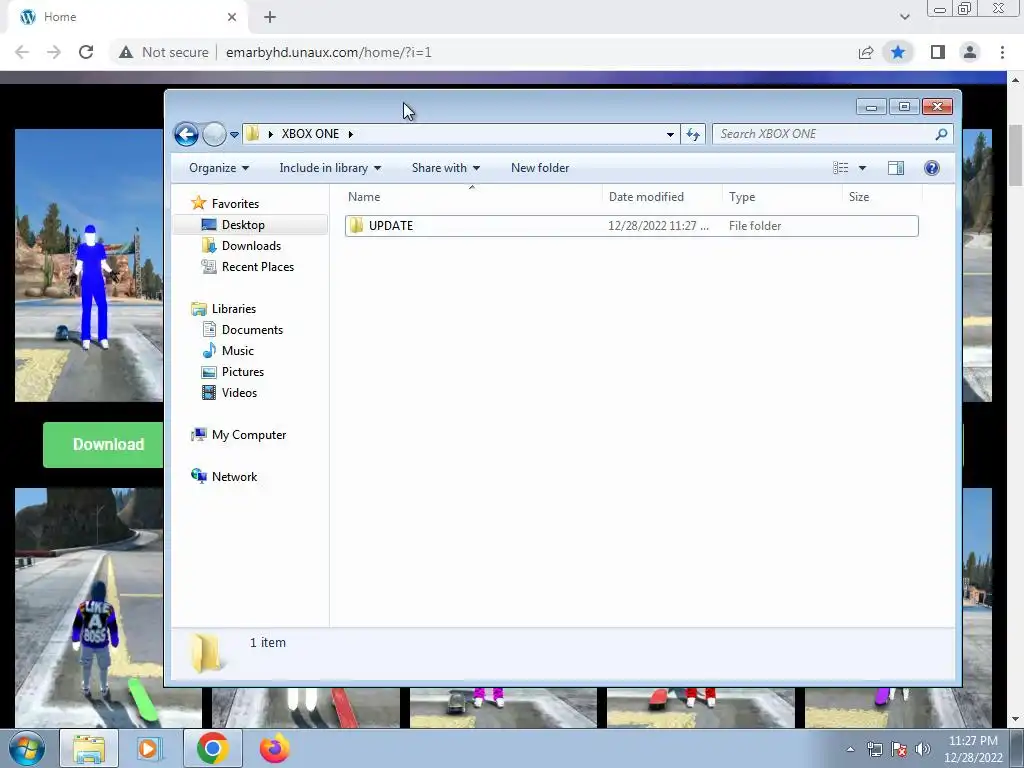
Task: Click the folder icon in address bar
Action: (252, 134)
